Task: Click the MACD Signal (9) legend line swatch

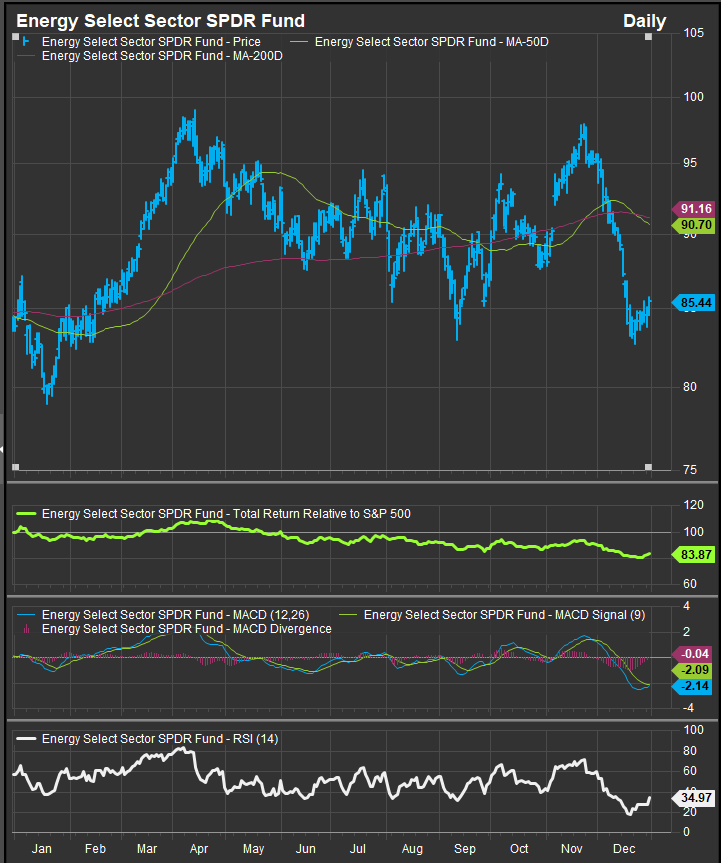Action: 348,615
